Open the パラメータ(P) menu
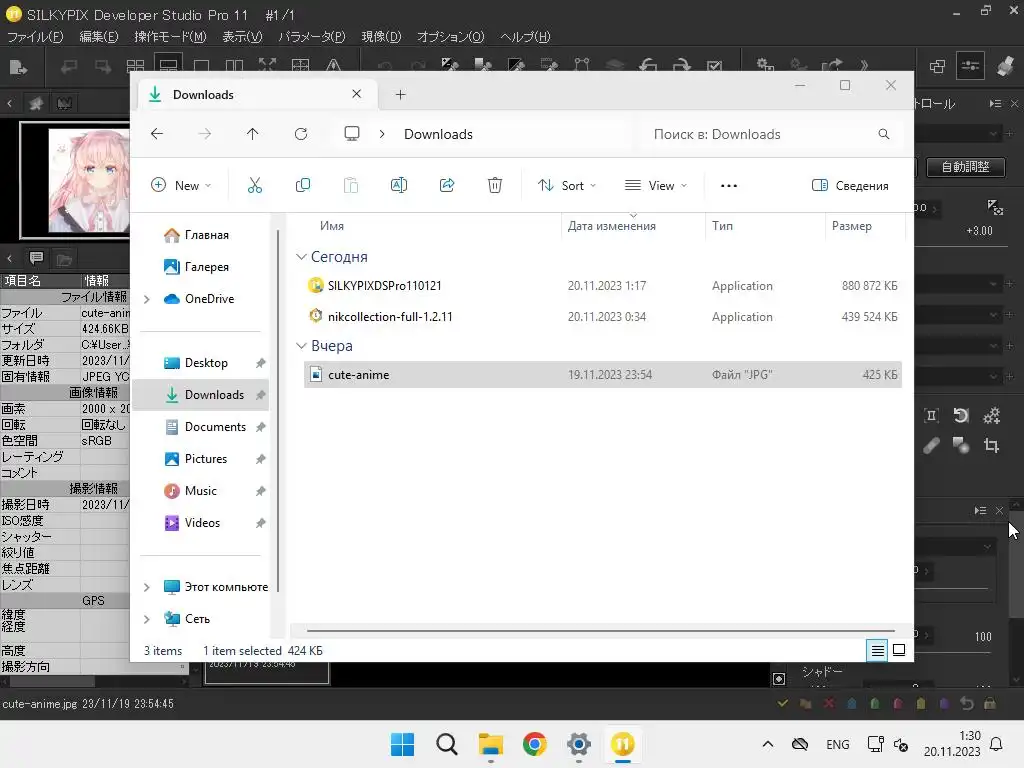1024x768 pixels. click(x=312, y=37)
